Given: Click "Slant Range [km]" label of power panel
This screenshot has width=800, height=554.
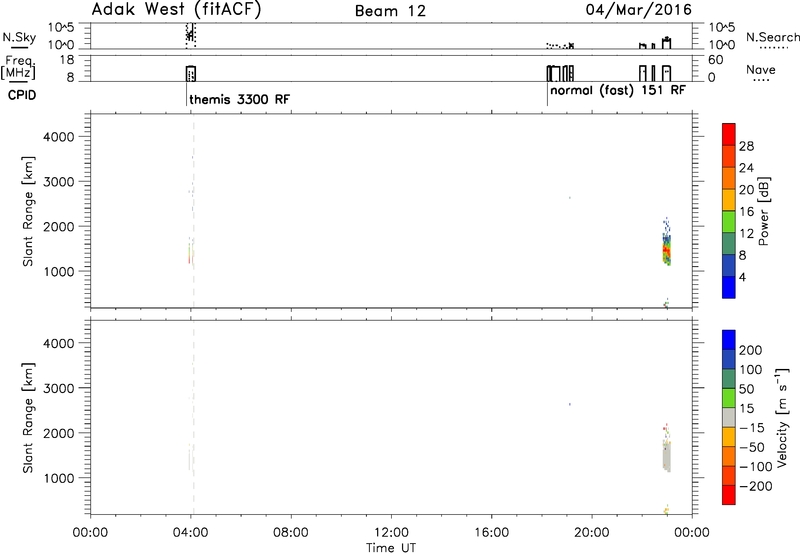Looking at the screenshot, I should (x=28, y=211).
